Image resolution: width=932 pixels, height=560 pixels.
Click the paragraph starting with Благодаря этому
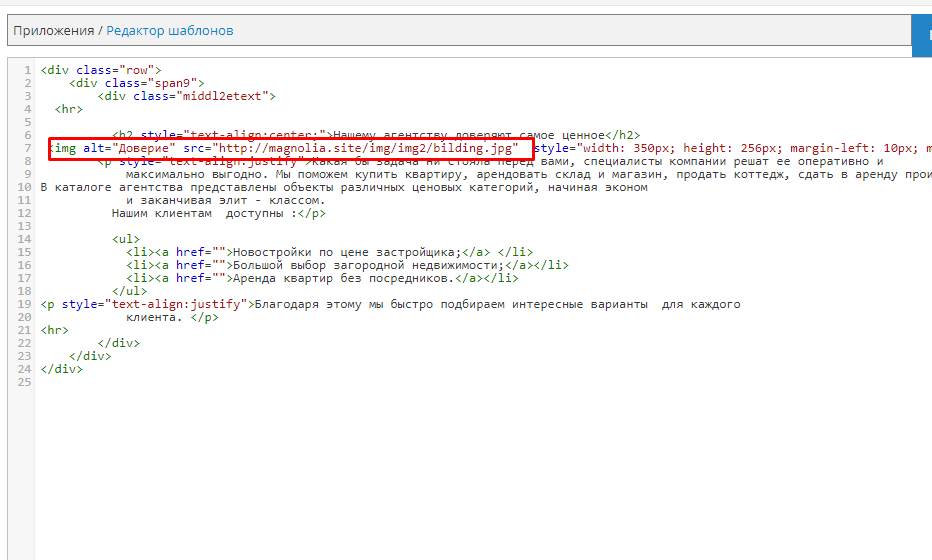390,304
